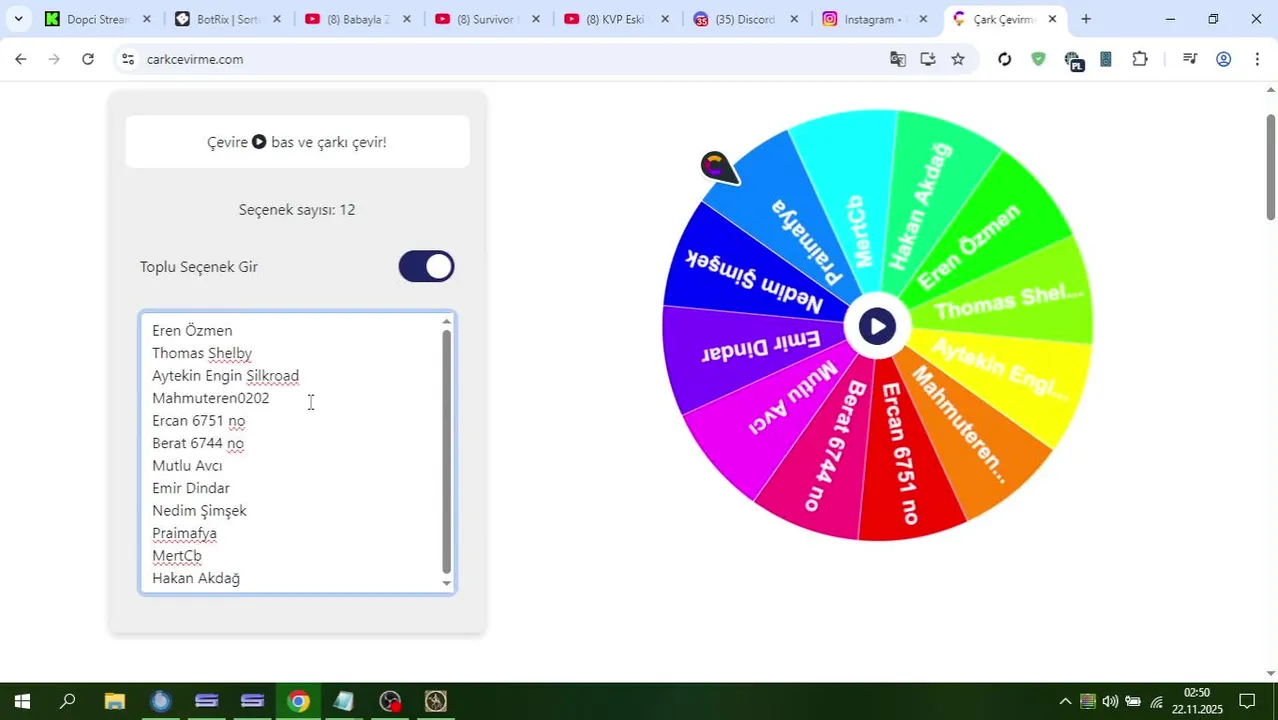View site information icon in address bar
The width and height of the screenshot is (1278, 720).
point(127,59)
